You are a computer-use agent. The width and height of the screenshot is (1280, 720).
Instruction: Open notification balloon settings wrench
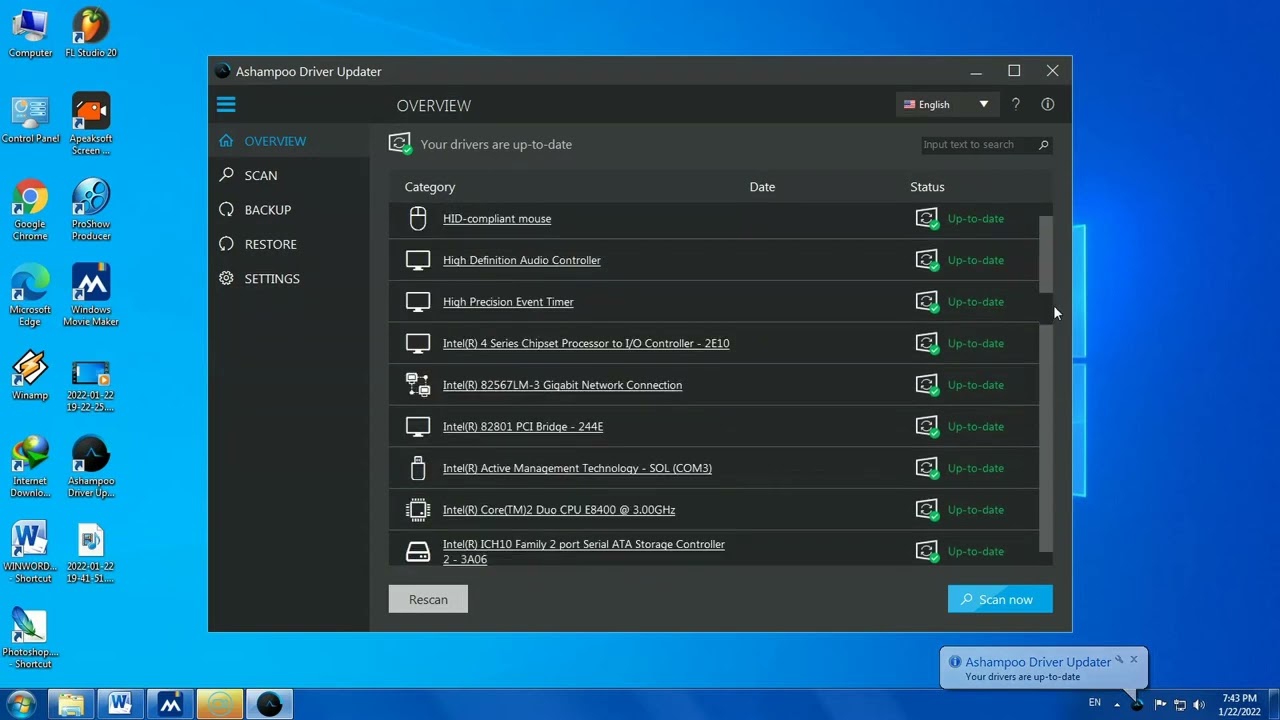(1120, 660)
